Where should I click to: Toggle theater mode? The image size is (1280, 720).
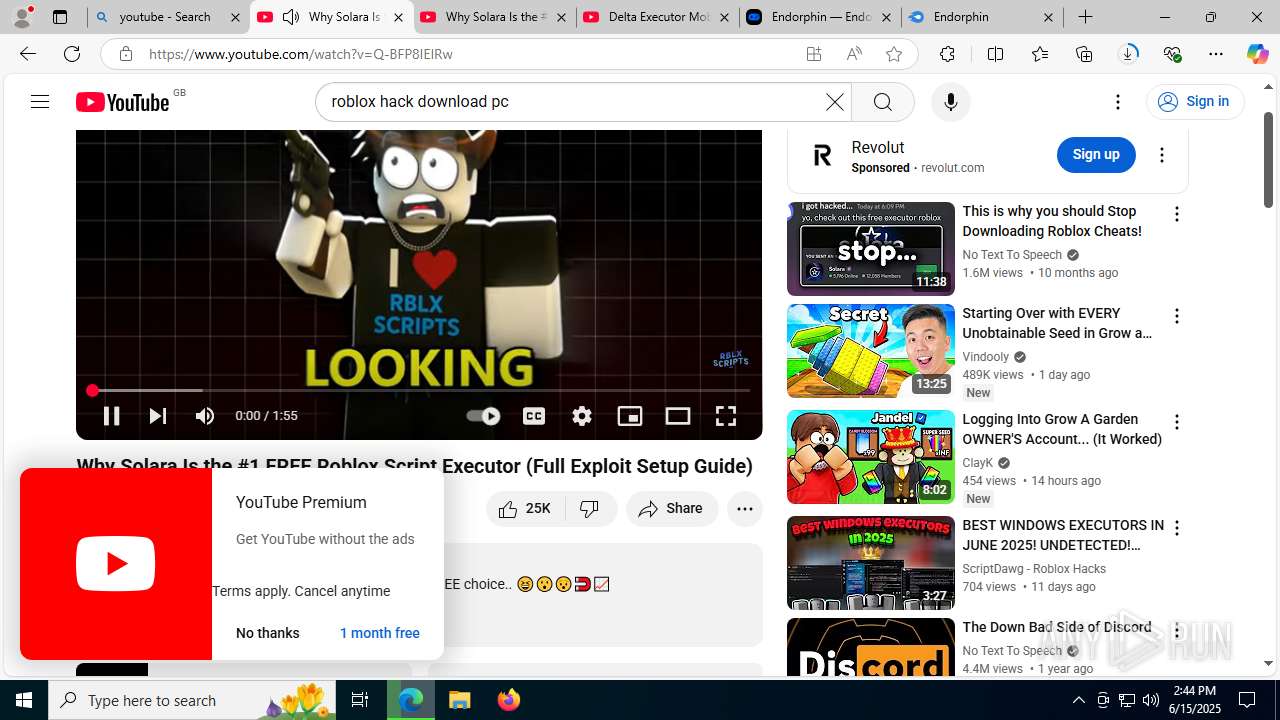point(678,416)
